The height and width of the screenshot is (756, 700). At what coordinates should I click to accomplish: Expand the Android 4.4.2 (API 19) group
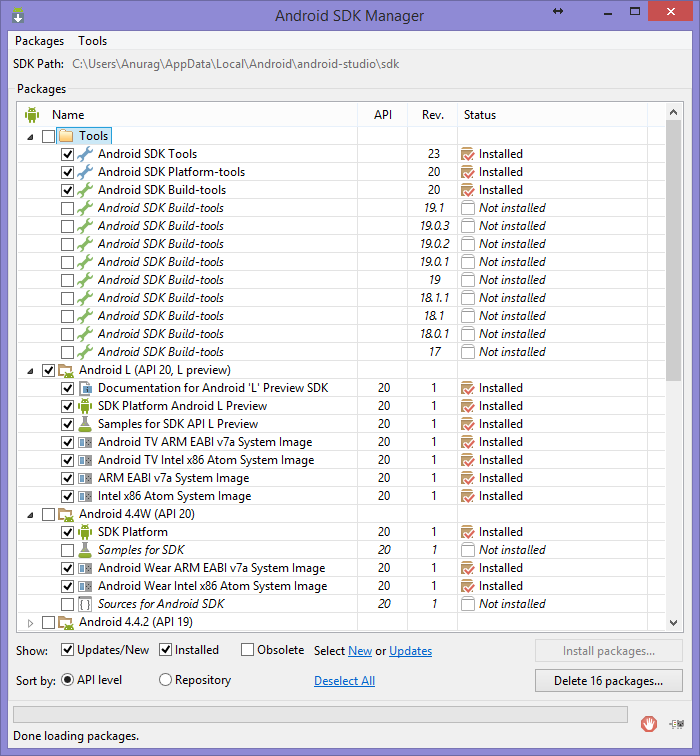click(x=30, y=623)
